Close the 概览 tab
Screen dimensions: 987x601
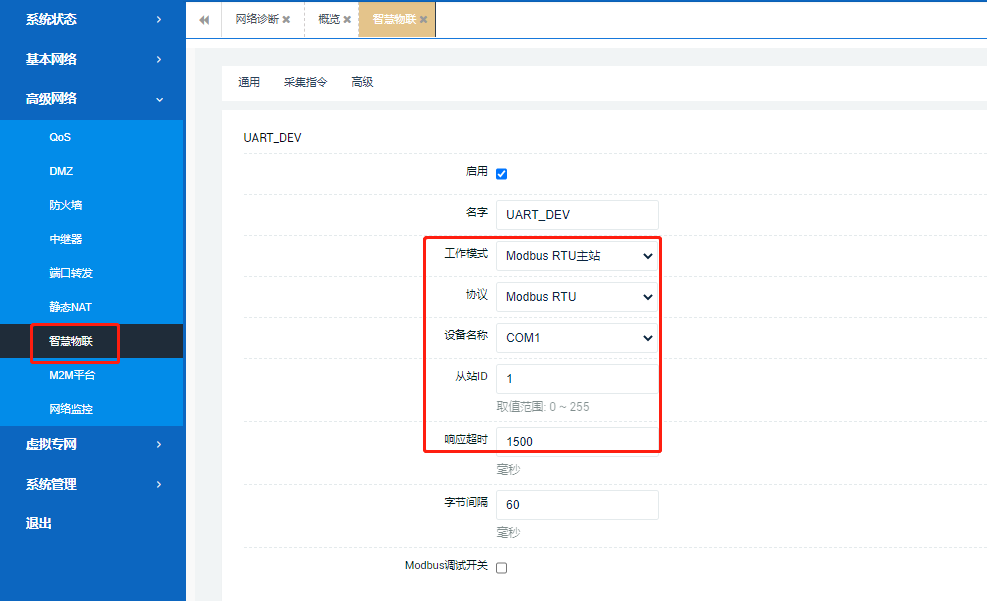pos(347,19)
